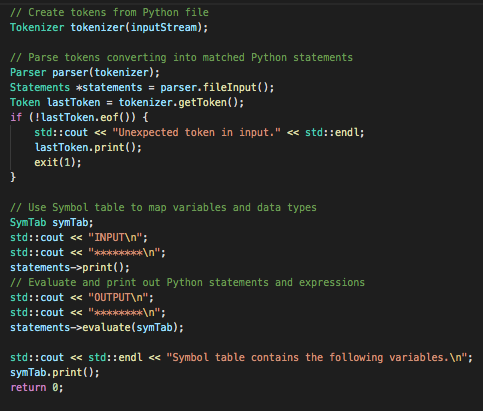Click the "symTab.print();" line
Viewport: 483px width, 411px height.
pyautogui.click(x=55, y=372)
